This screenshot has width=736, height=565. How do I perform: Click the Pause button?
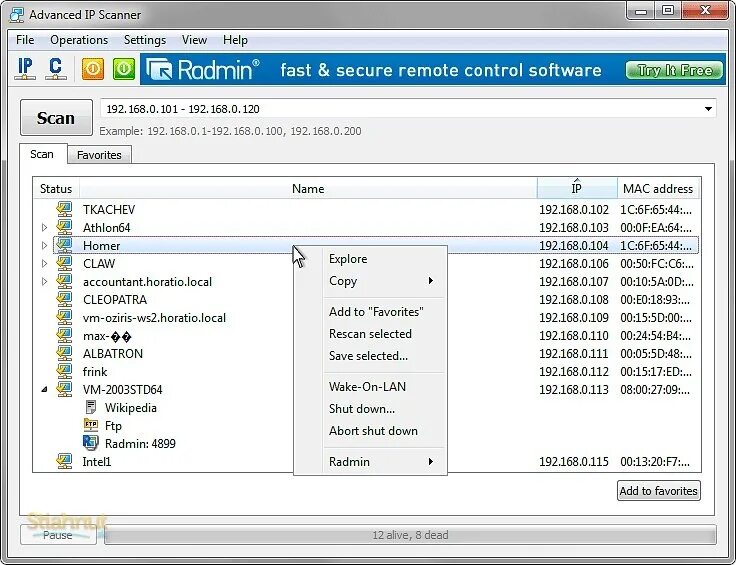[x=58, y=535]
